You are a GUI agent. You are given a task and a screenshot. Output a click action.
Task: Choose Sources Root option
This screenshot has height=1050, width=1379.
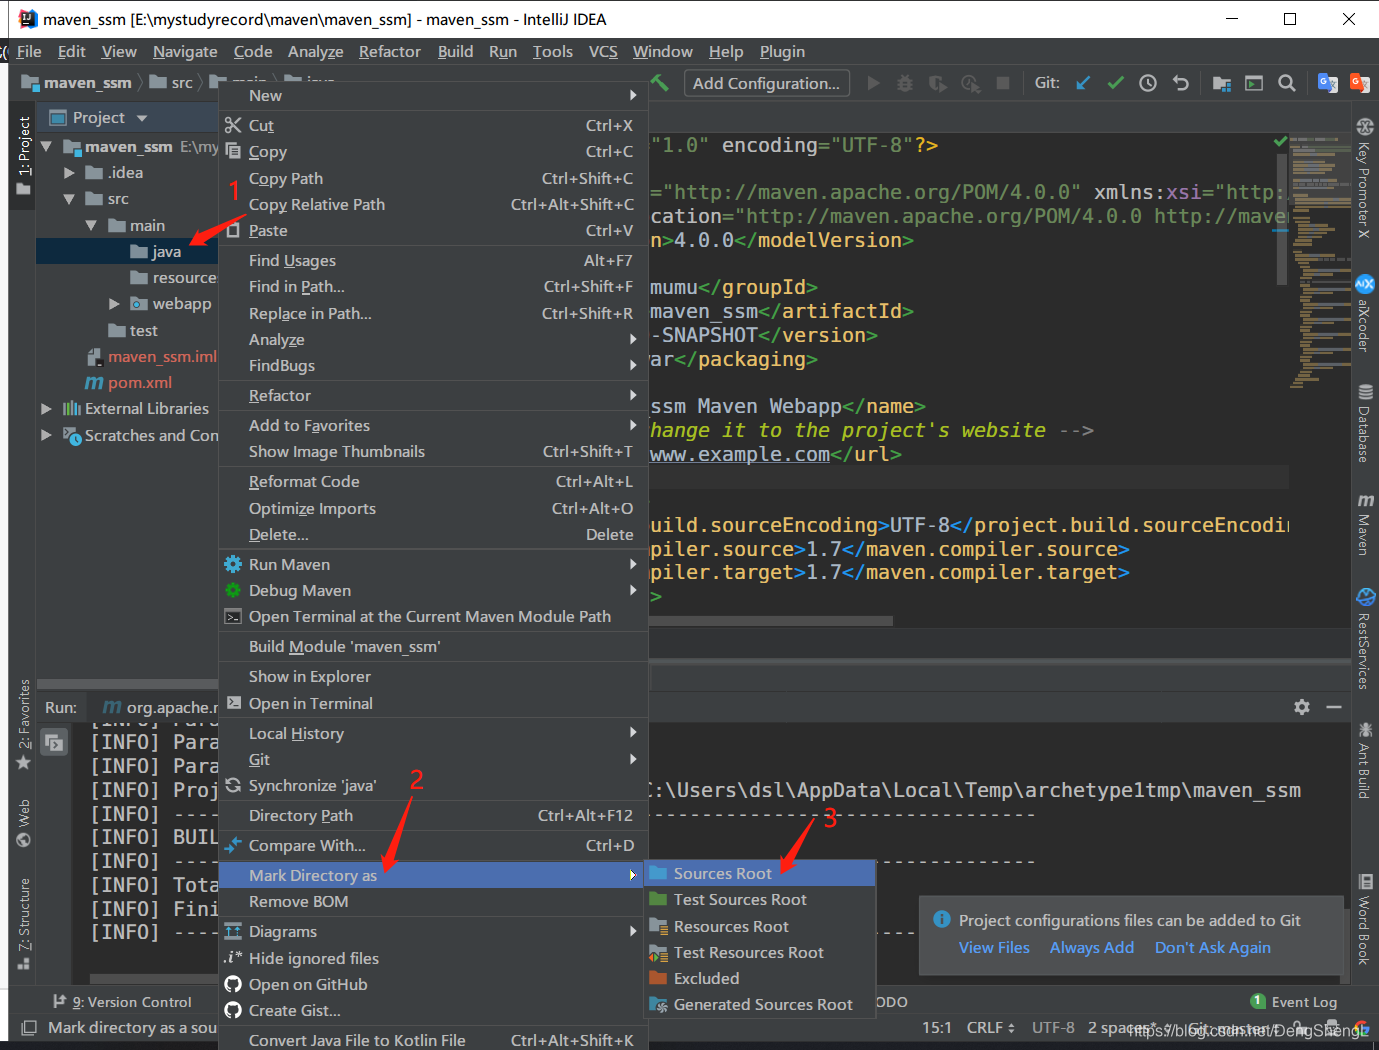point(760,874)
